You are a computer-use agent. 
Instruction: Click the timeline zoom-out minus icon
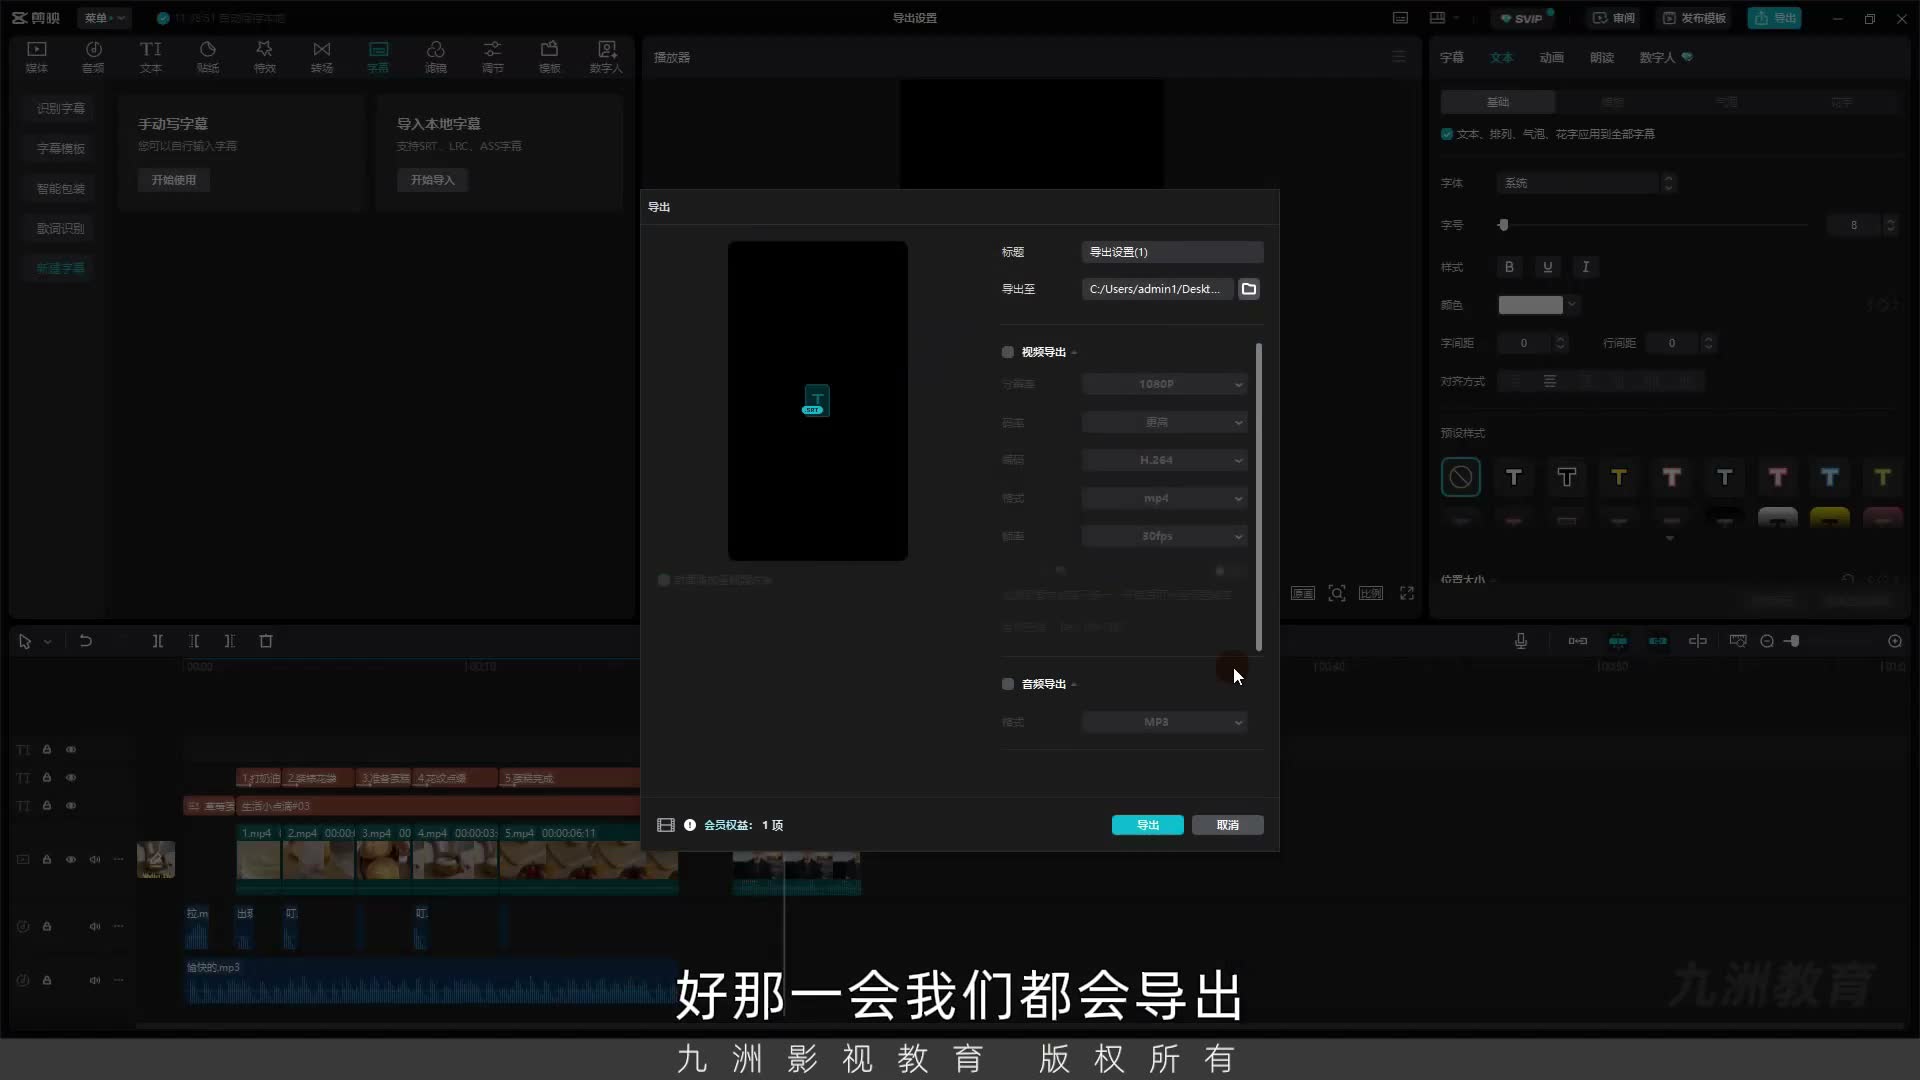pyautogui.click(x=1767, y=641)
